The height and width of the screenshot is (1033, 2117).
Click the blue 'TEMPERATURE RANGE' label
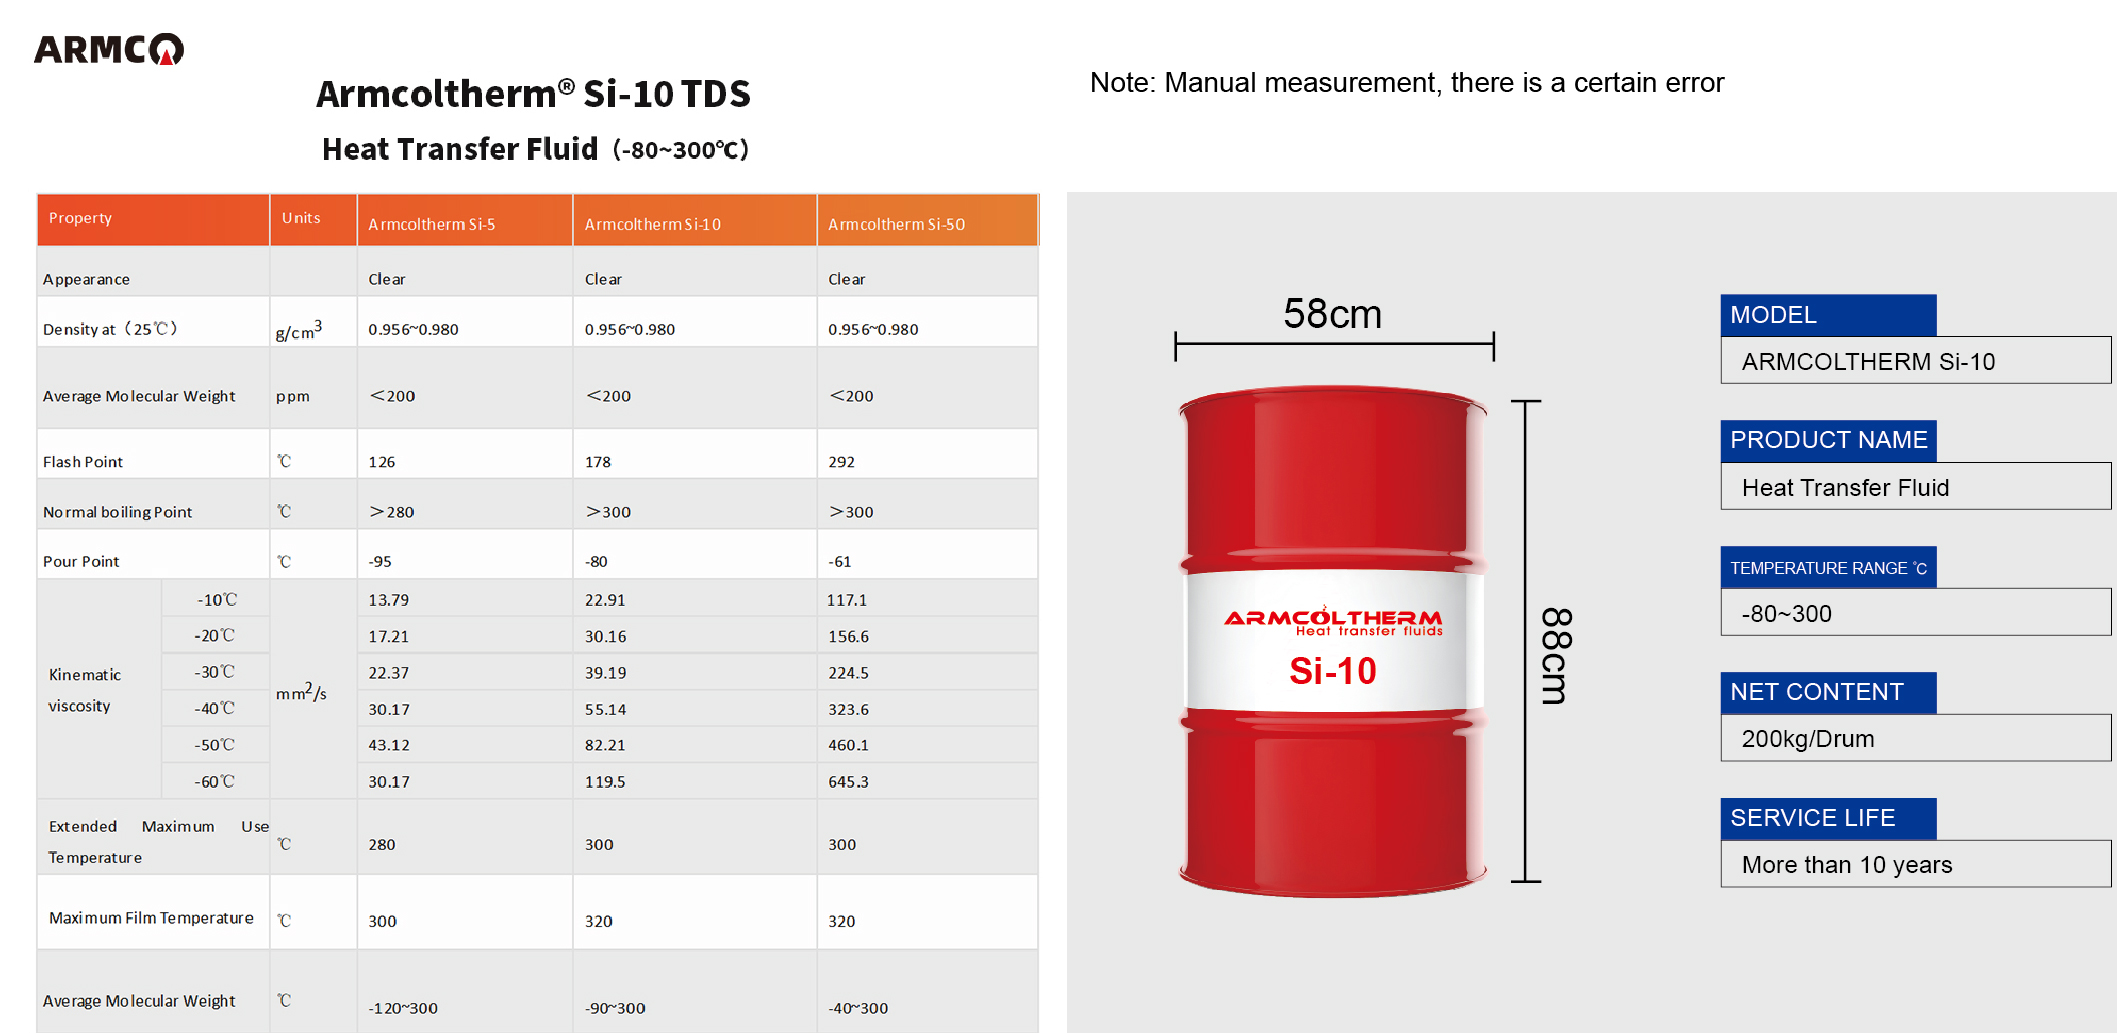point(1828,567)
